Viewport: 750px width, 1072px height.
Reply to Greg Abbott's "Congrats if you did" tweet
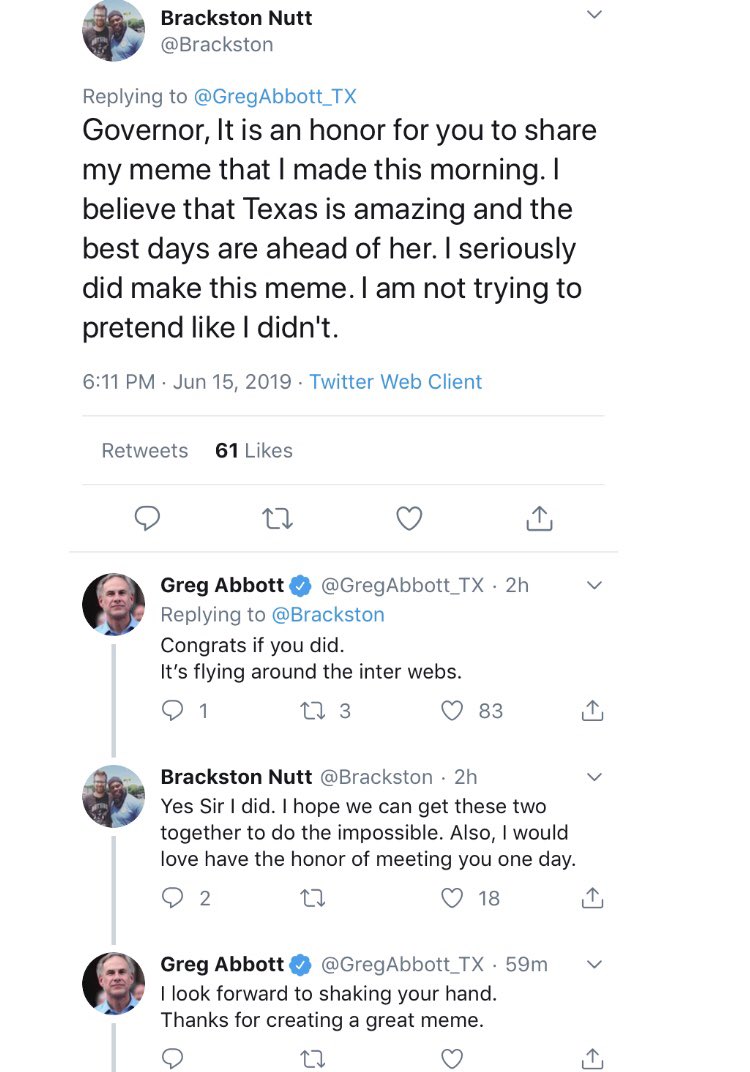pos(174,711)
